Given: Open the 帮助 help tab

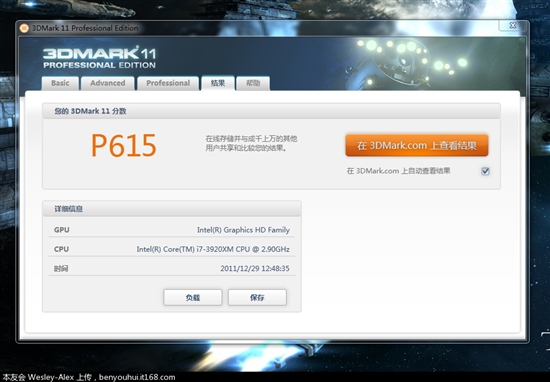Looking at the screenshot, I should pyautogui.click(x=253, y=83).
